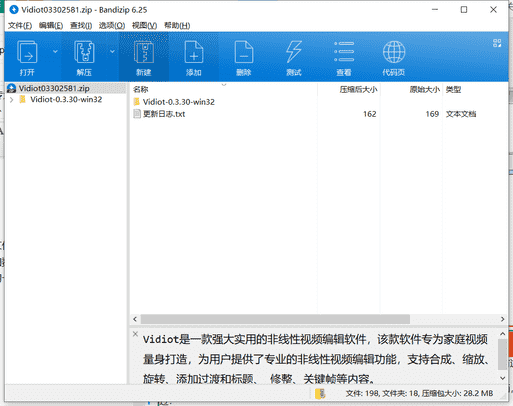The height and width of the screenshot is (406, 513).
Task: Click the left arrow of horizontal scrollbar
Action: pyautogui.click(x=135, y=319)
